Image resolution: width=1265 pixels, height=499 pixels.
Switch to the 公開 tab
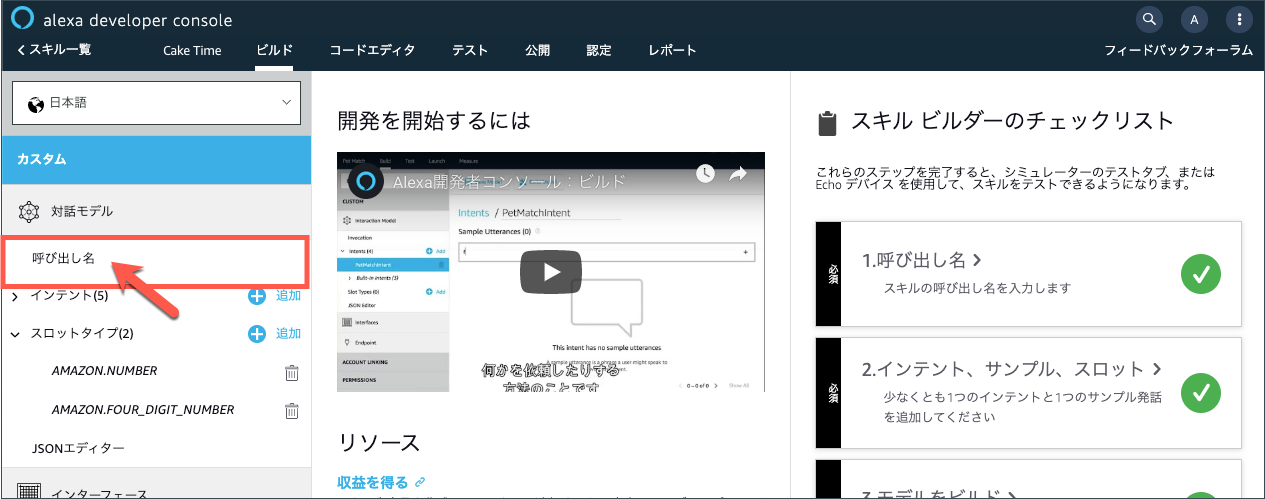[x=537, y=50]
